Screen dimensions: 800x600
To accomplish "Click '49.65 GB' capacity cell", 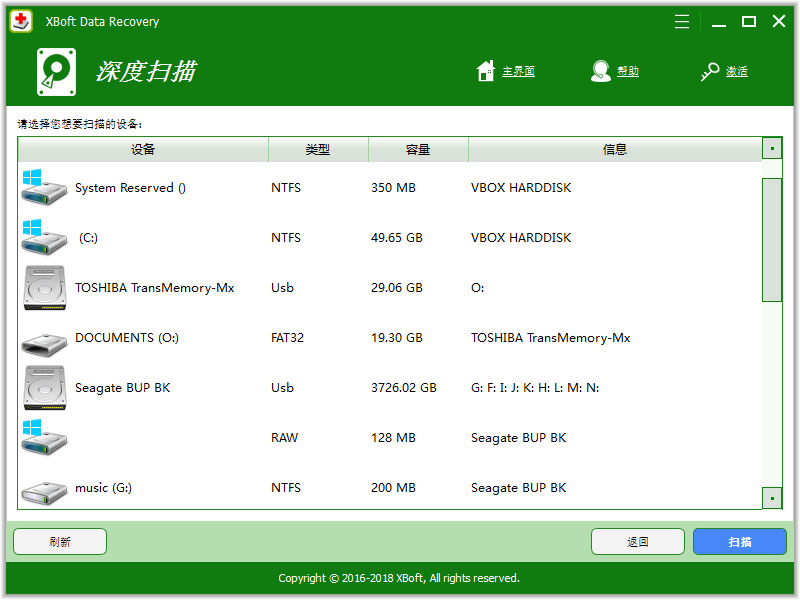I will (397, 238).
